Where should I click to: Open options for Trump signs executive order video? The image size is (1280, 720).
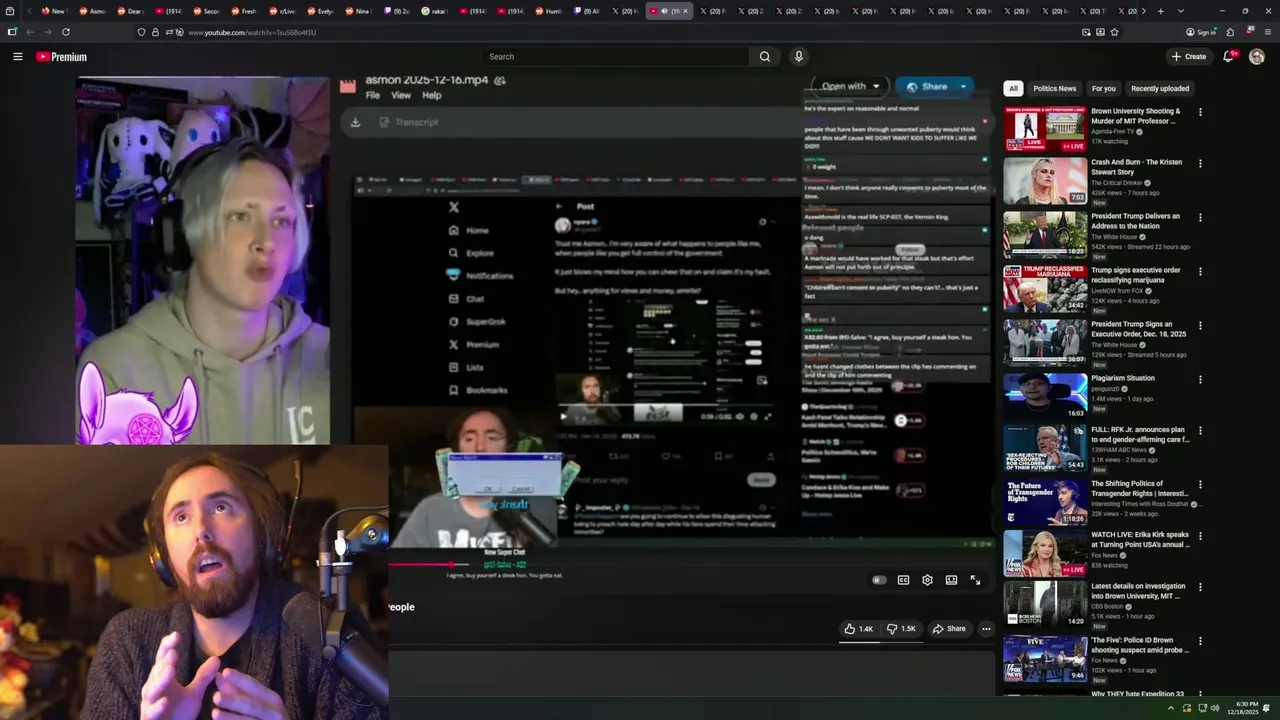click(x=1200, y=271)
